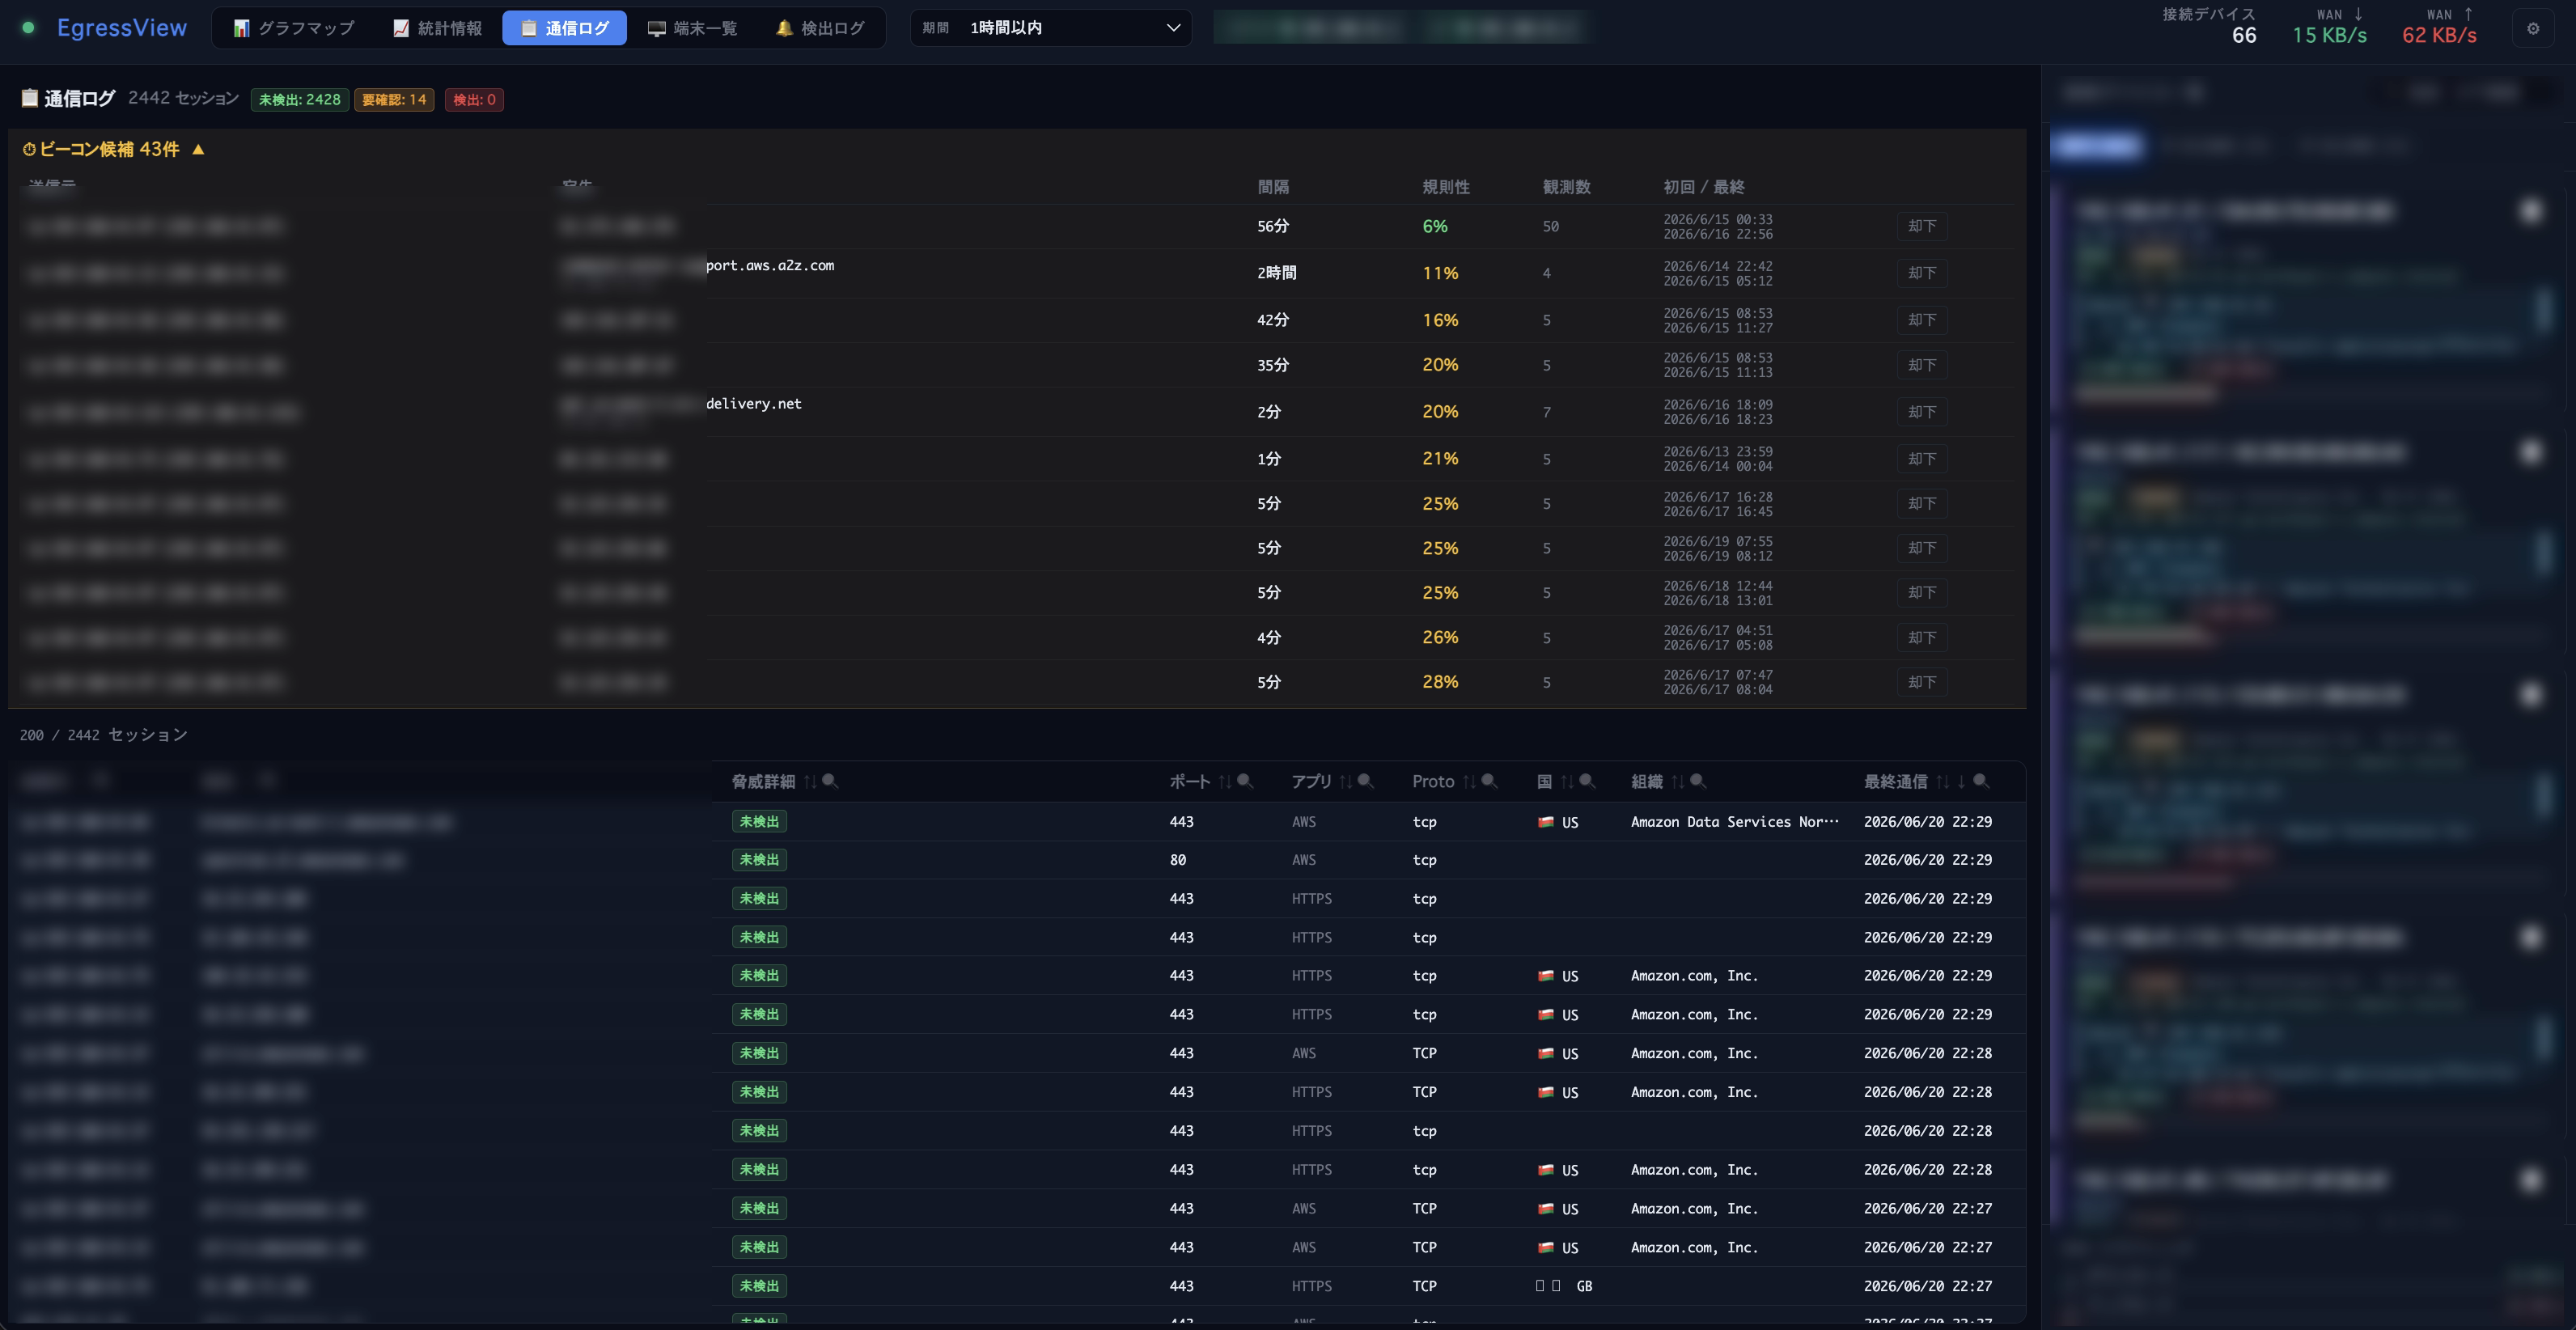Click Amazon Data Services Nor… organization cell
This screenshot has height=1330, width=2576.
tap(1735, 822)
